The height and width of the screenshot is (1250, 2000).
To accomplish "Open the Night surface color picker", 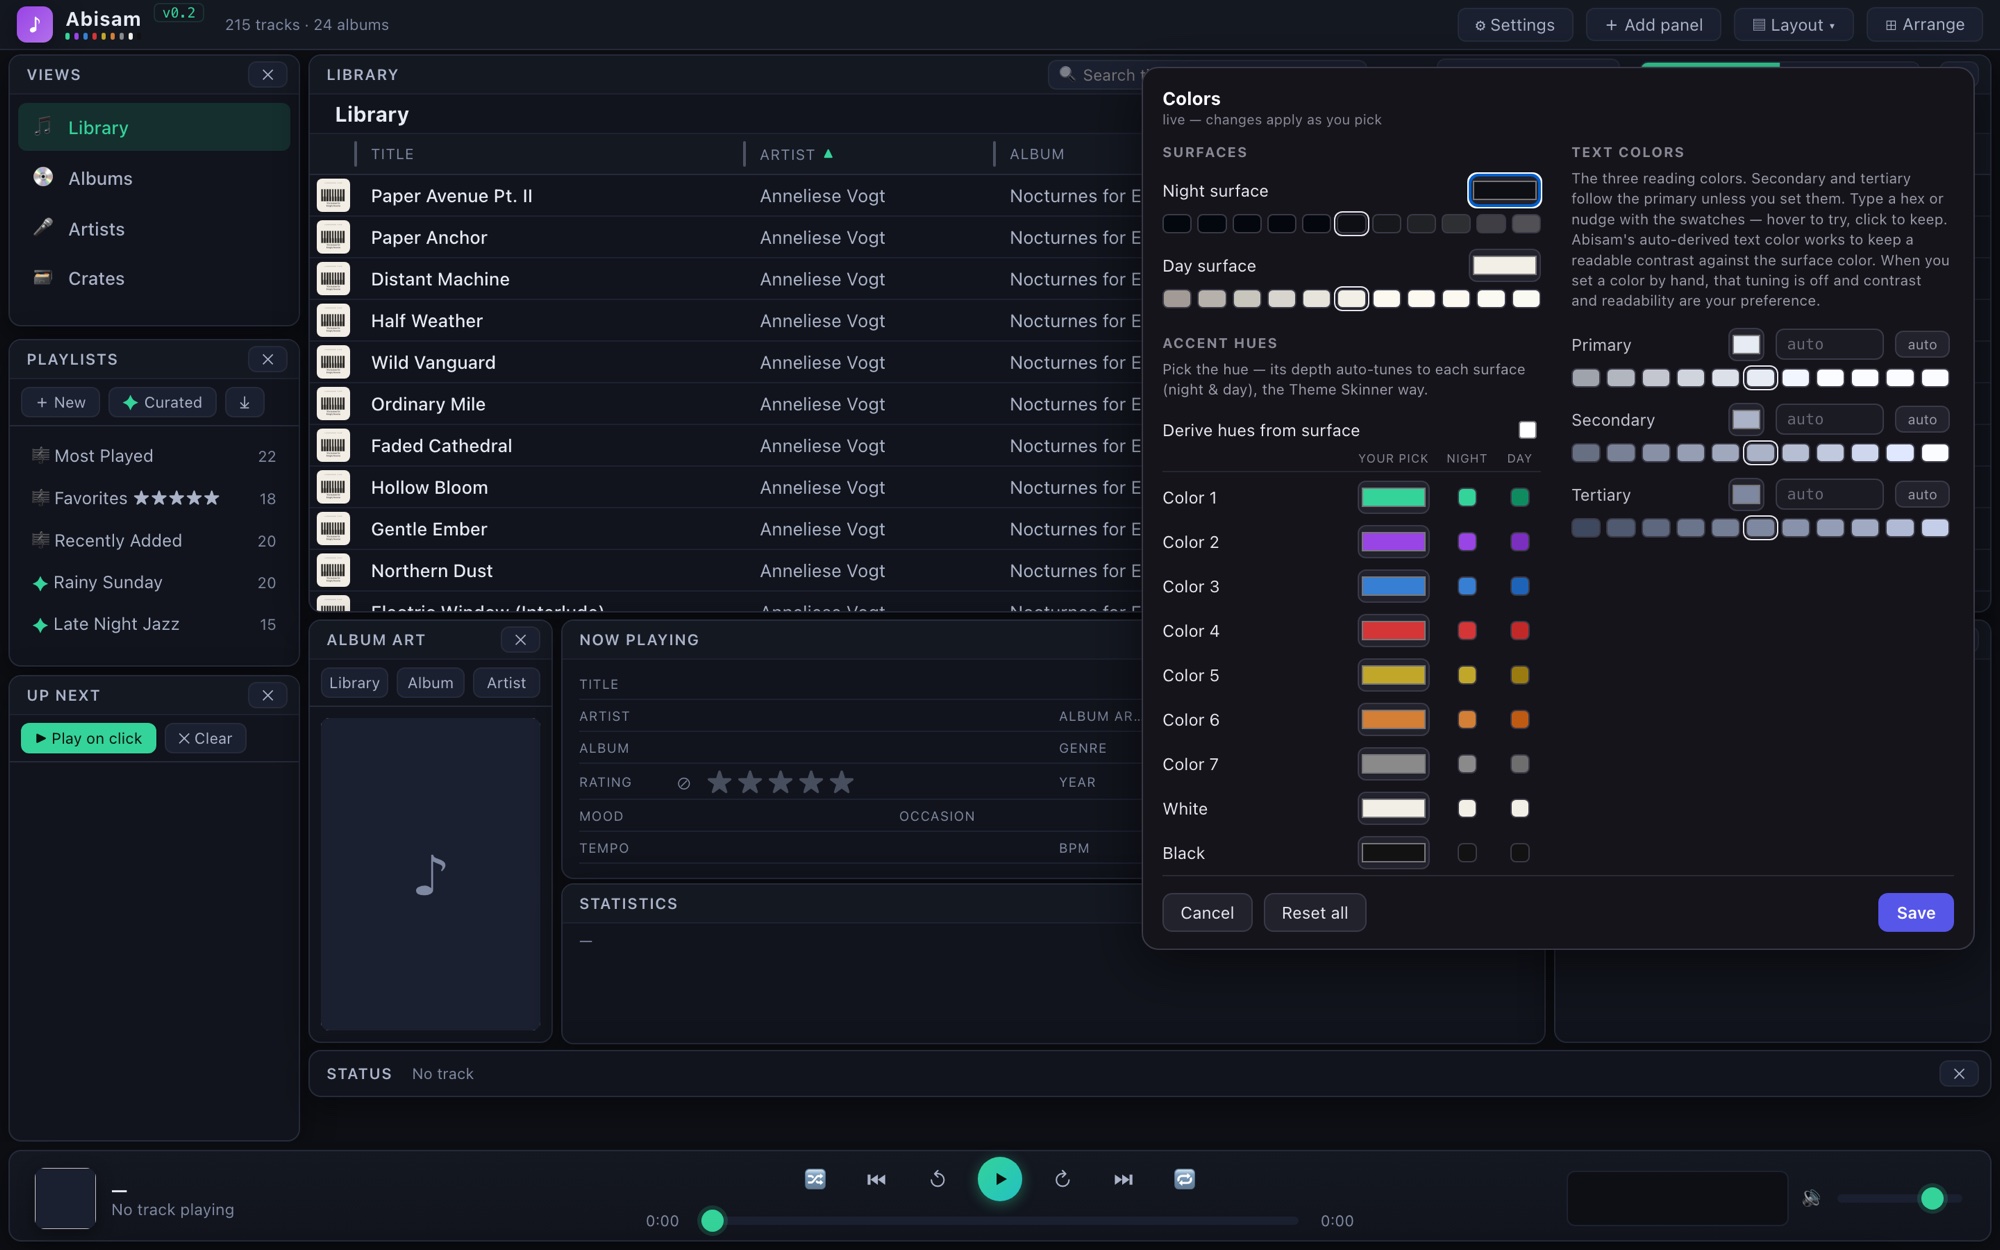I will pos(1504,190).
